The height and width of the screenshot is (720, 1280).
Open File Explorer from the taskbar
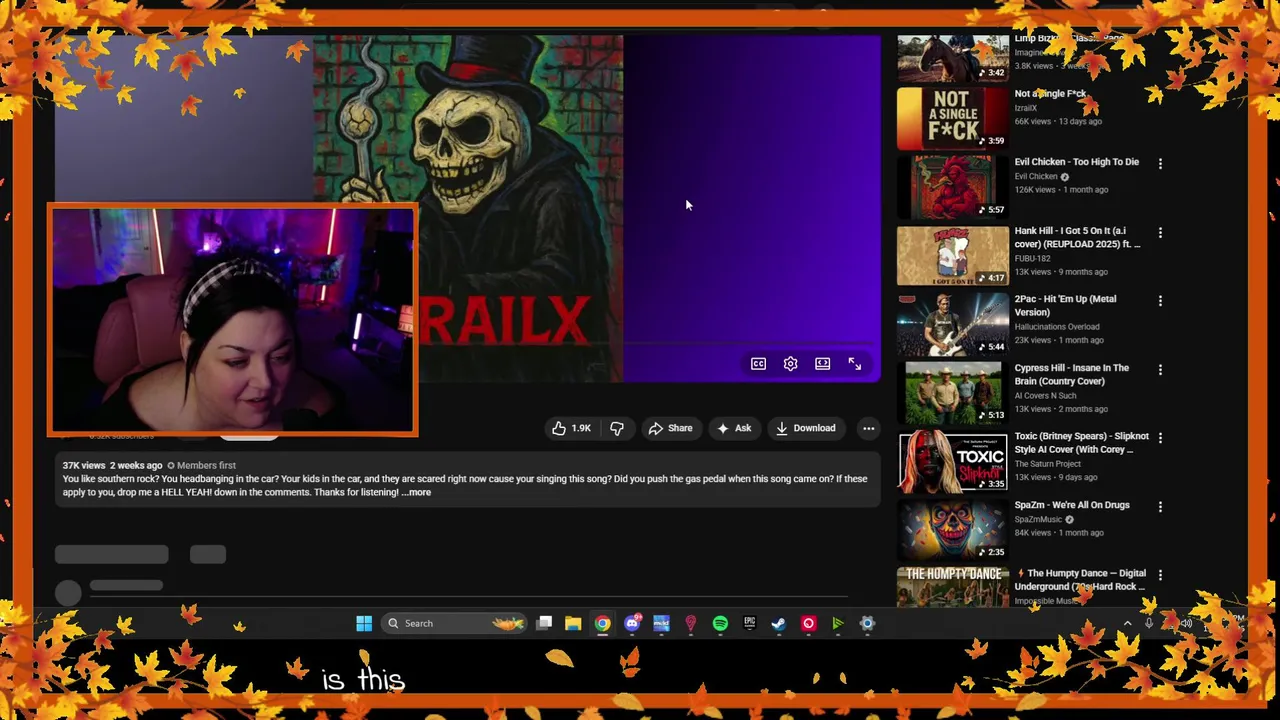[573, 623]
